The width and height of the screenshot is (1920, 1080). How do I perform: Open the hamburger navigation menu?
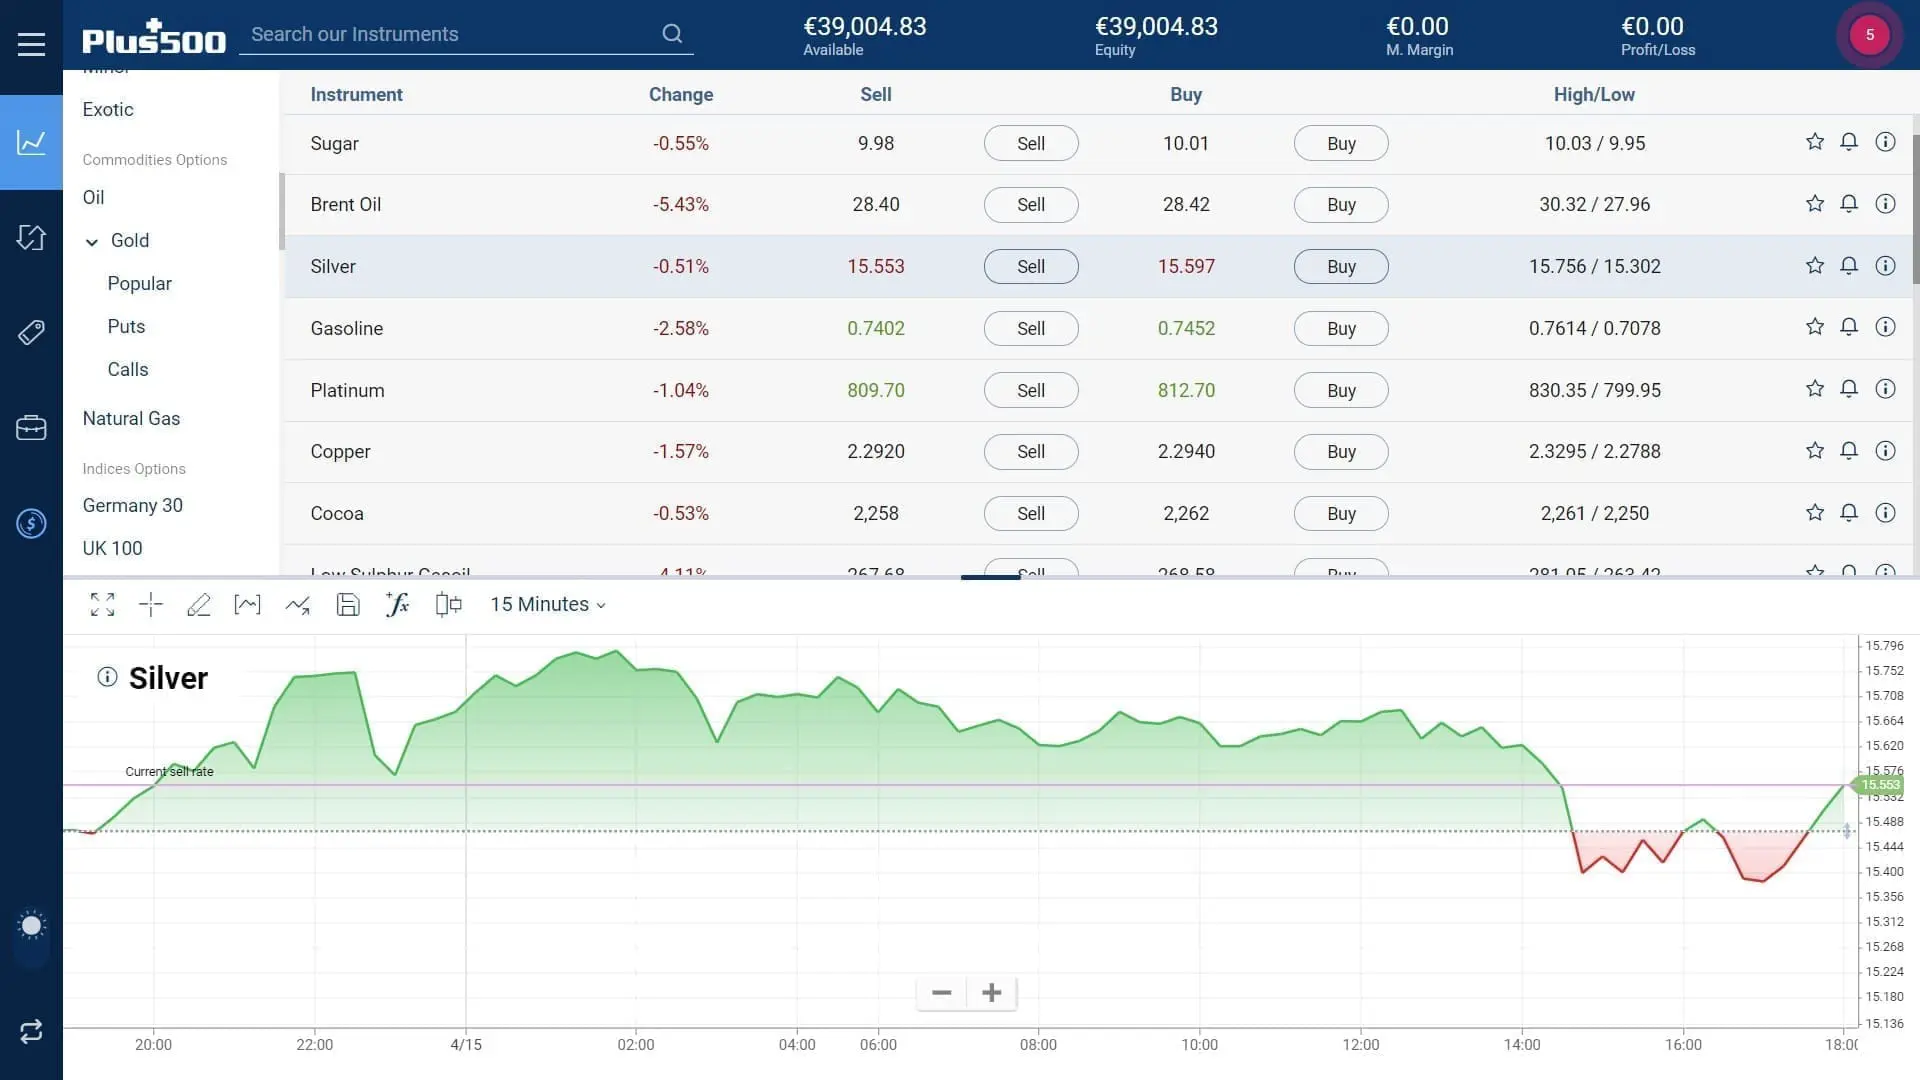pos(31,43)
